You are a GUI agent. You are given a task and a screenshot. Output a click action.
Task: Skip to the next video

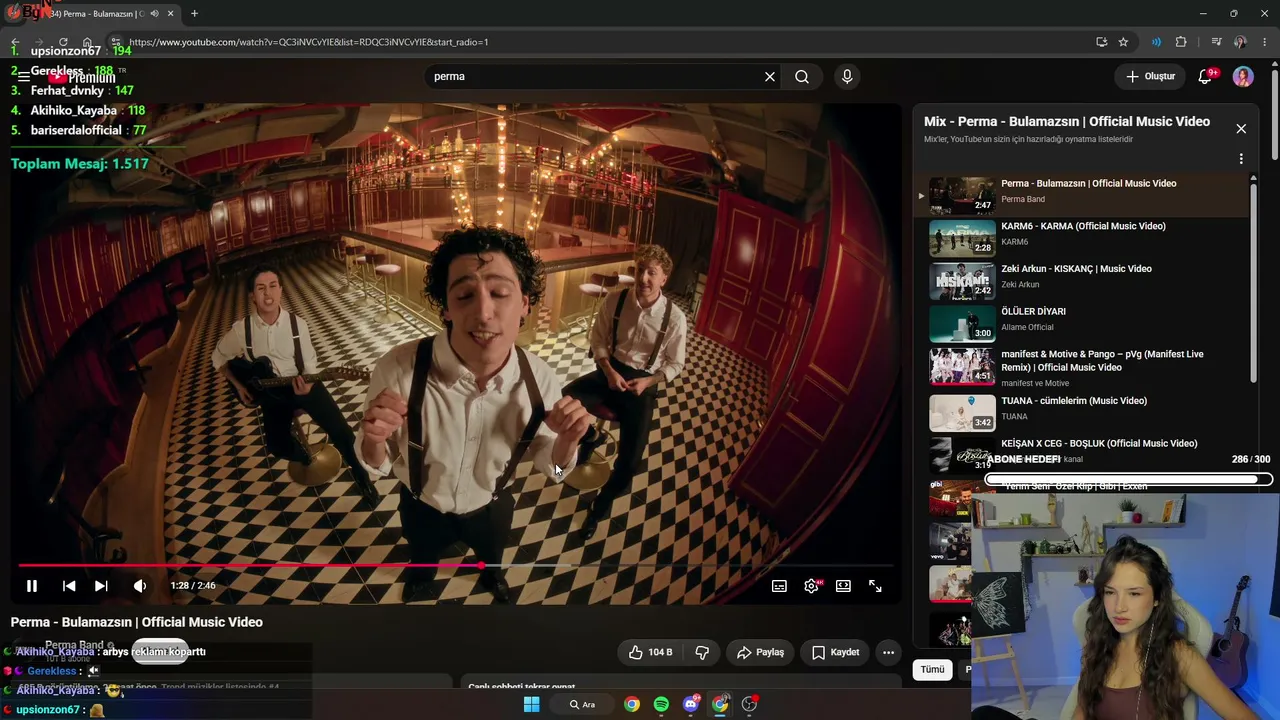tap(101, 586)
